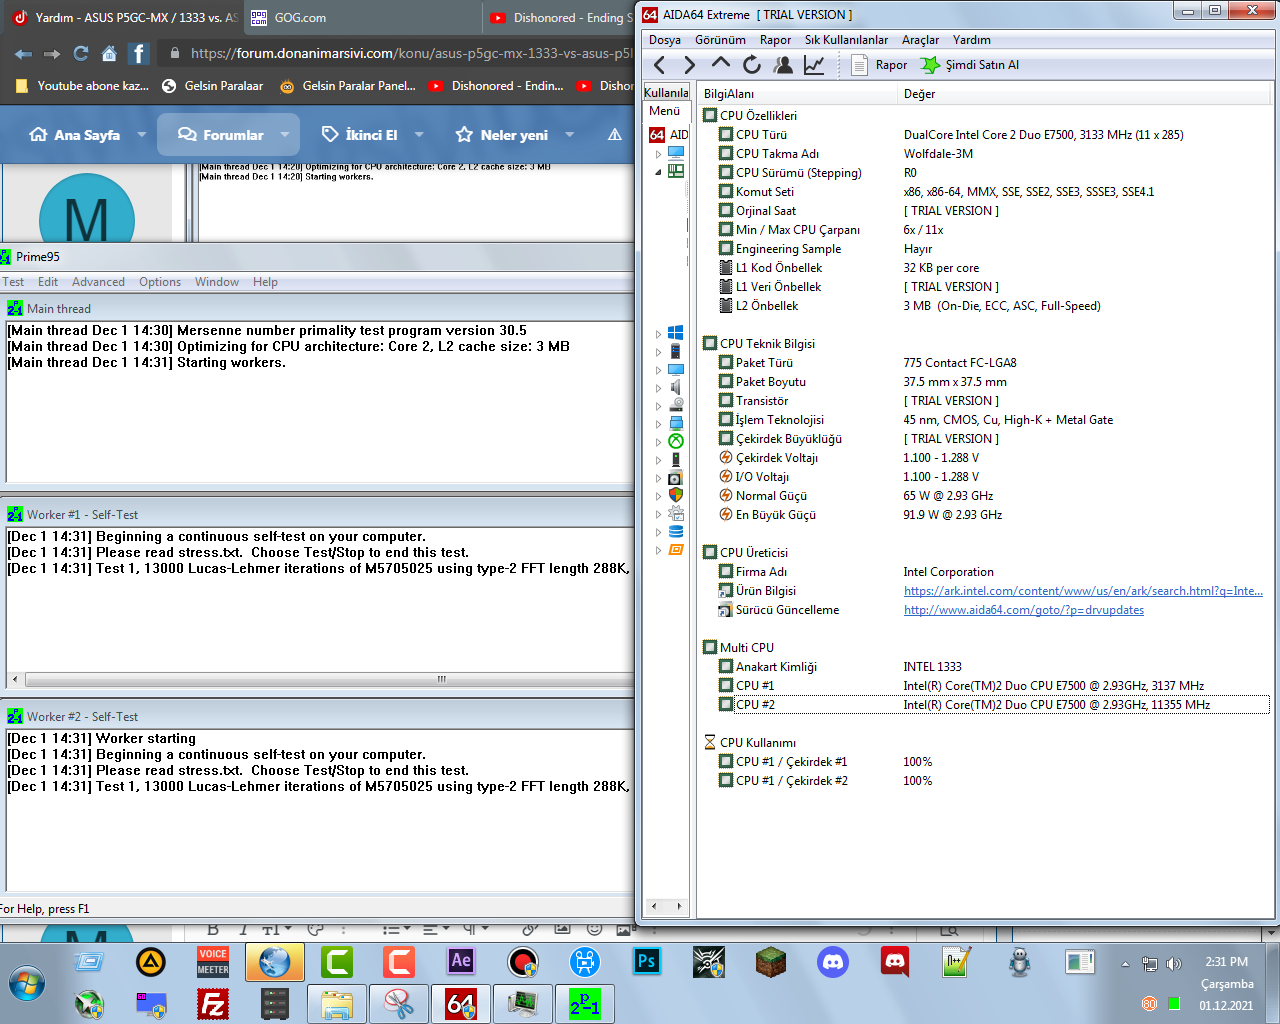Click the browser home icon

109,53
